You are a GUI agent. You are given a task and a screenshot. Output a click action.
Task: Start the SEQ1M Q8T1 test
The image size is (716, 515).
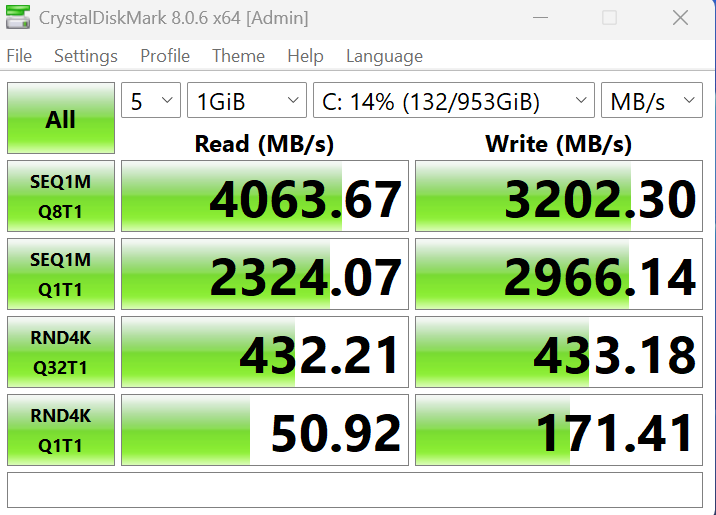pyautogui.click(x=61, y=196)
